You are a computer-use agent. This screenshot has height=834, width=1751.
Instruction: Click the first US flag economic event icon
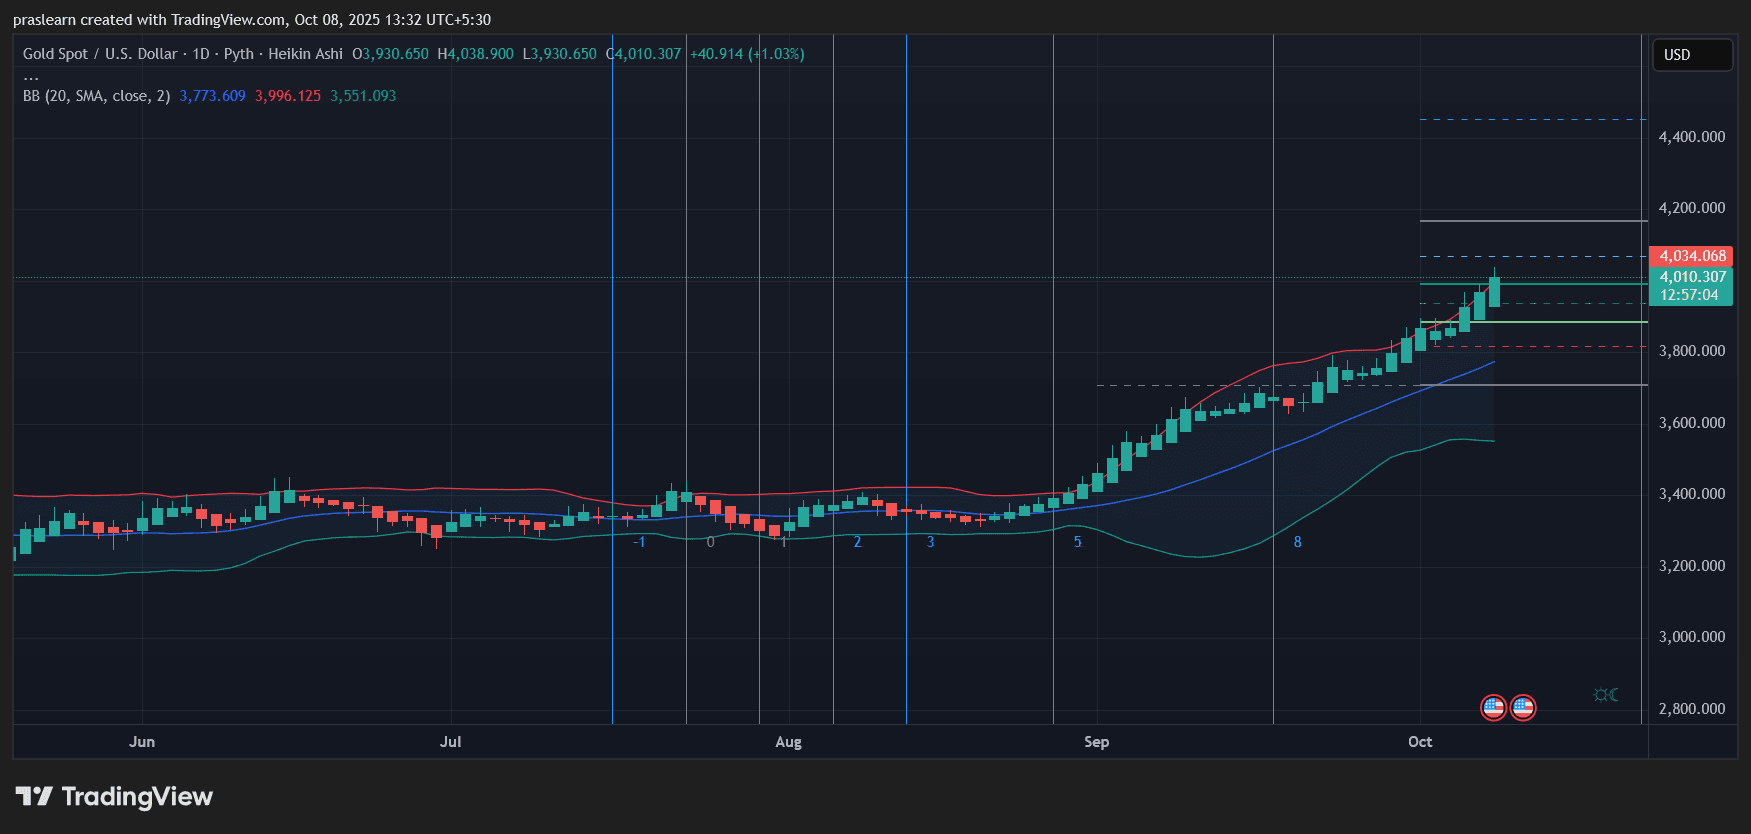pyautogui.click(x=1493, y=708)
